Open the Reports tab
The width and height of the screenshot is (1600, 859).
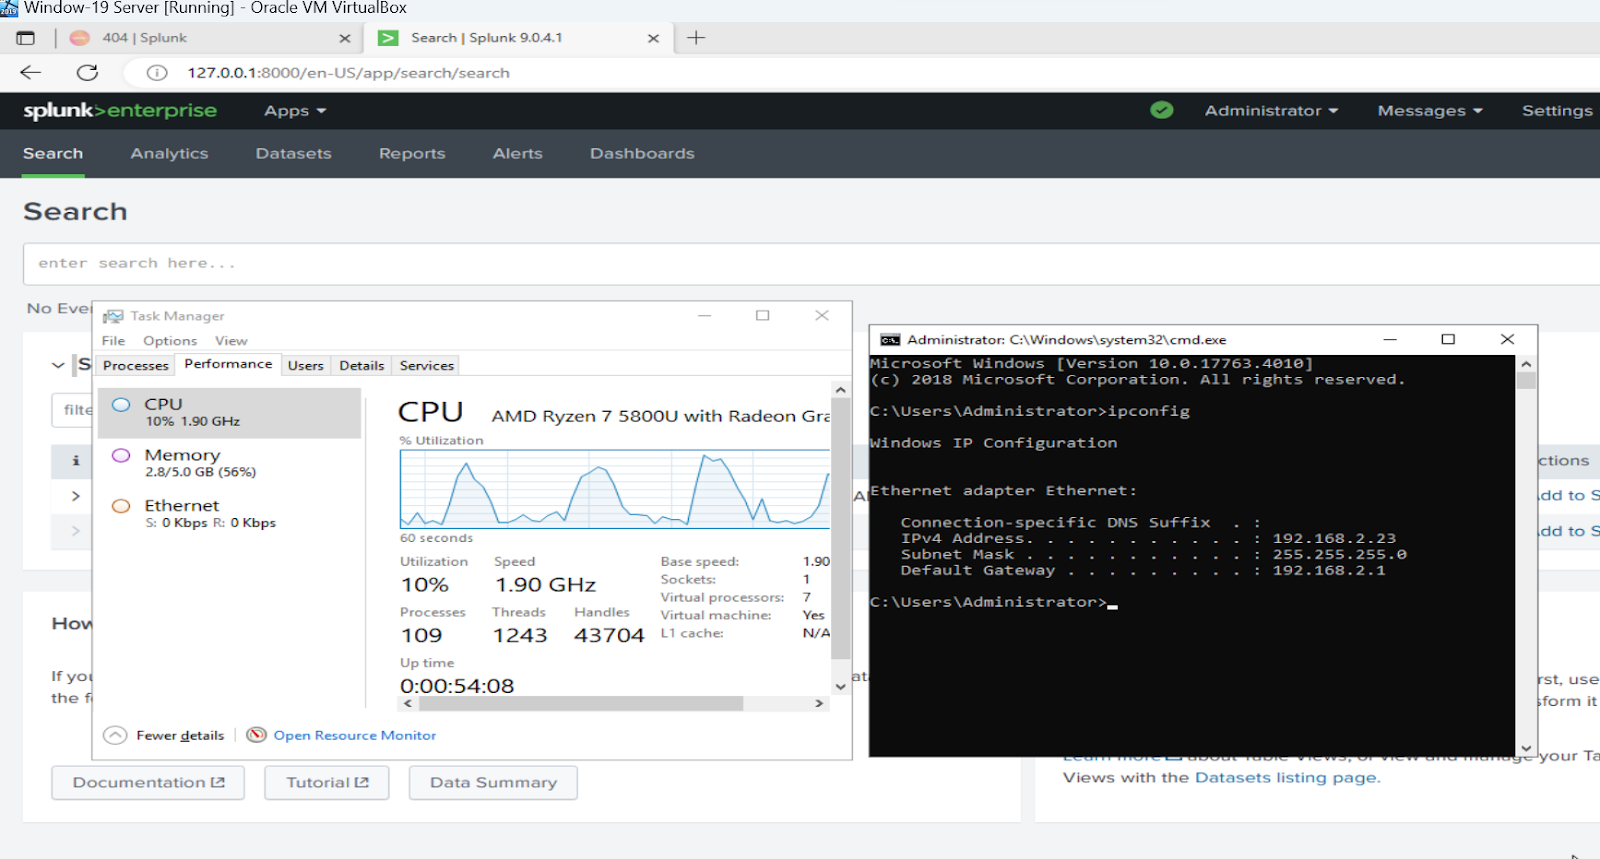(x=412, y=153)
